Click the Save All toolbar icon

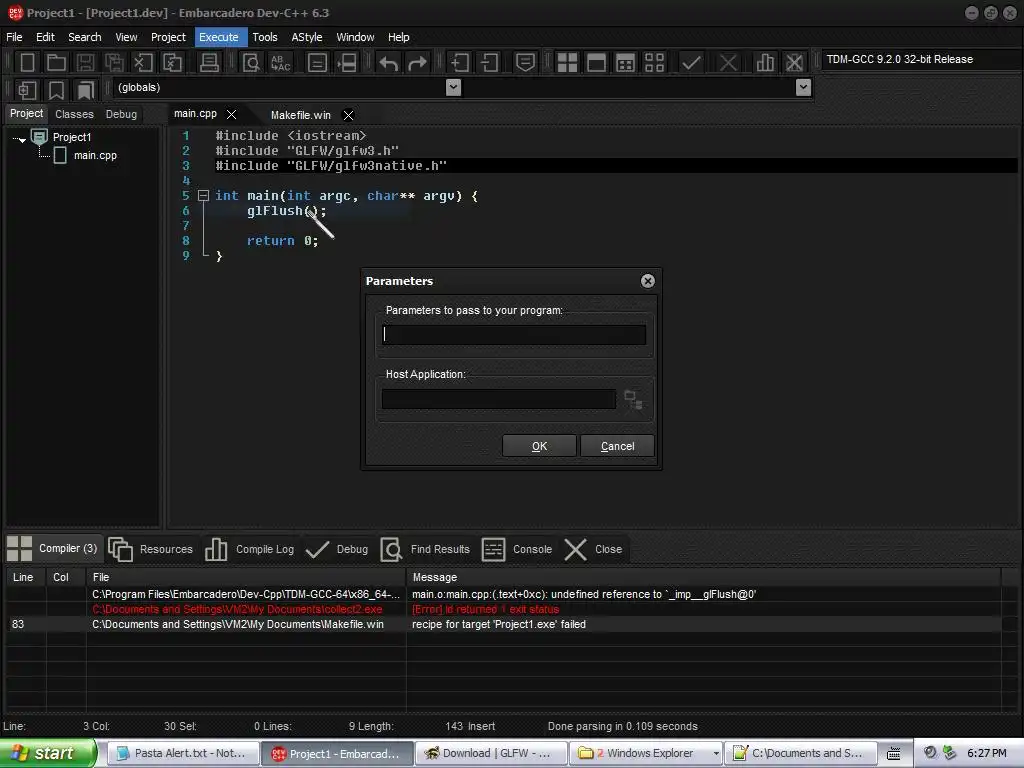(x=114, y=63)
